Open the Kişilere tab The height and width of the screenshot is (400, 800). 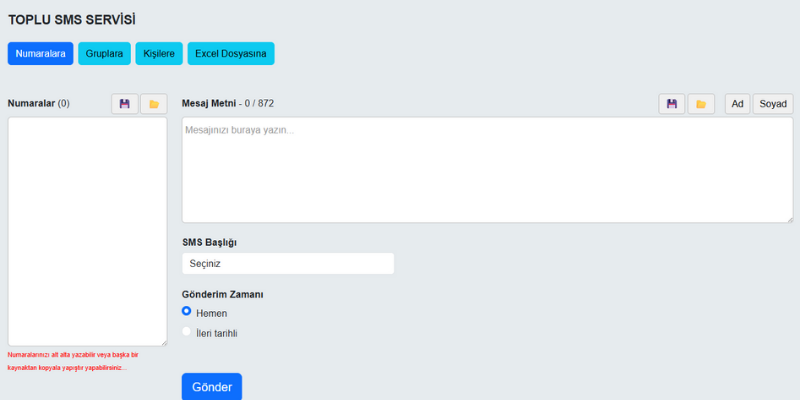(x=159, y=53)
